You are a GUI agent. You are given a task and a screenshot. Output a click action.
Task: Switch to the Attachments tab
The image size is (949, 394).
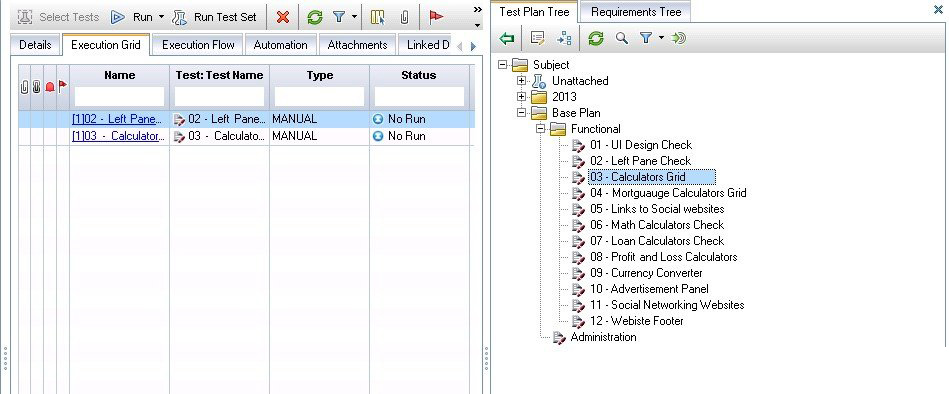pyautogui.click(x=357, y=45)
